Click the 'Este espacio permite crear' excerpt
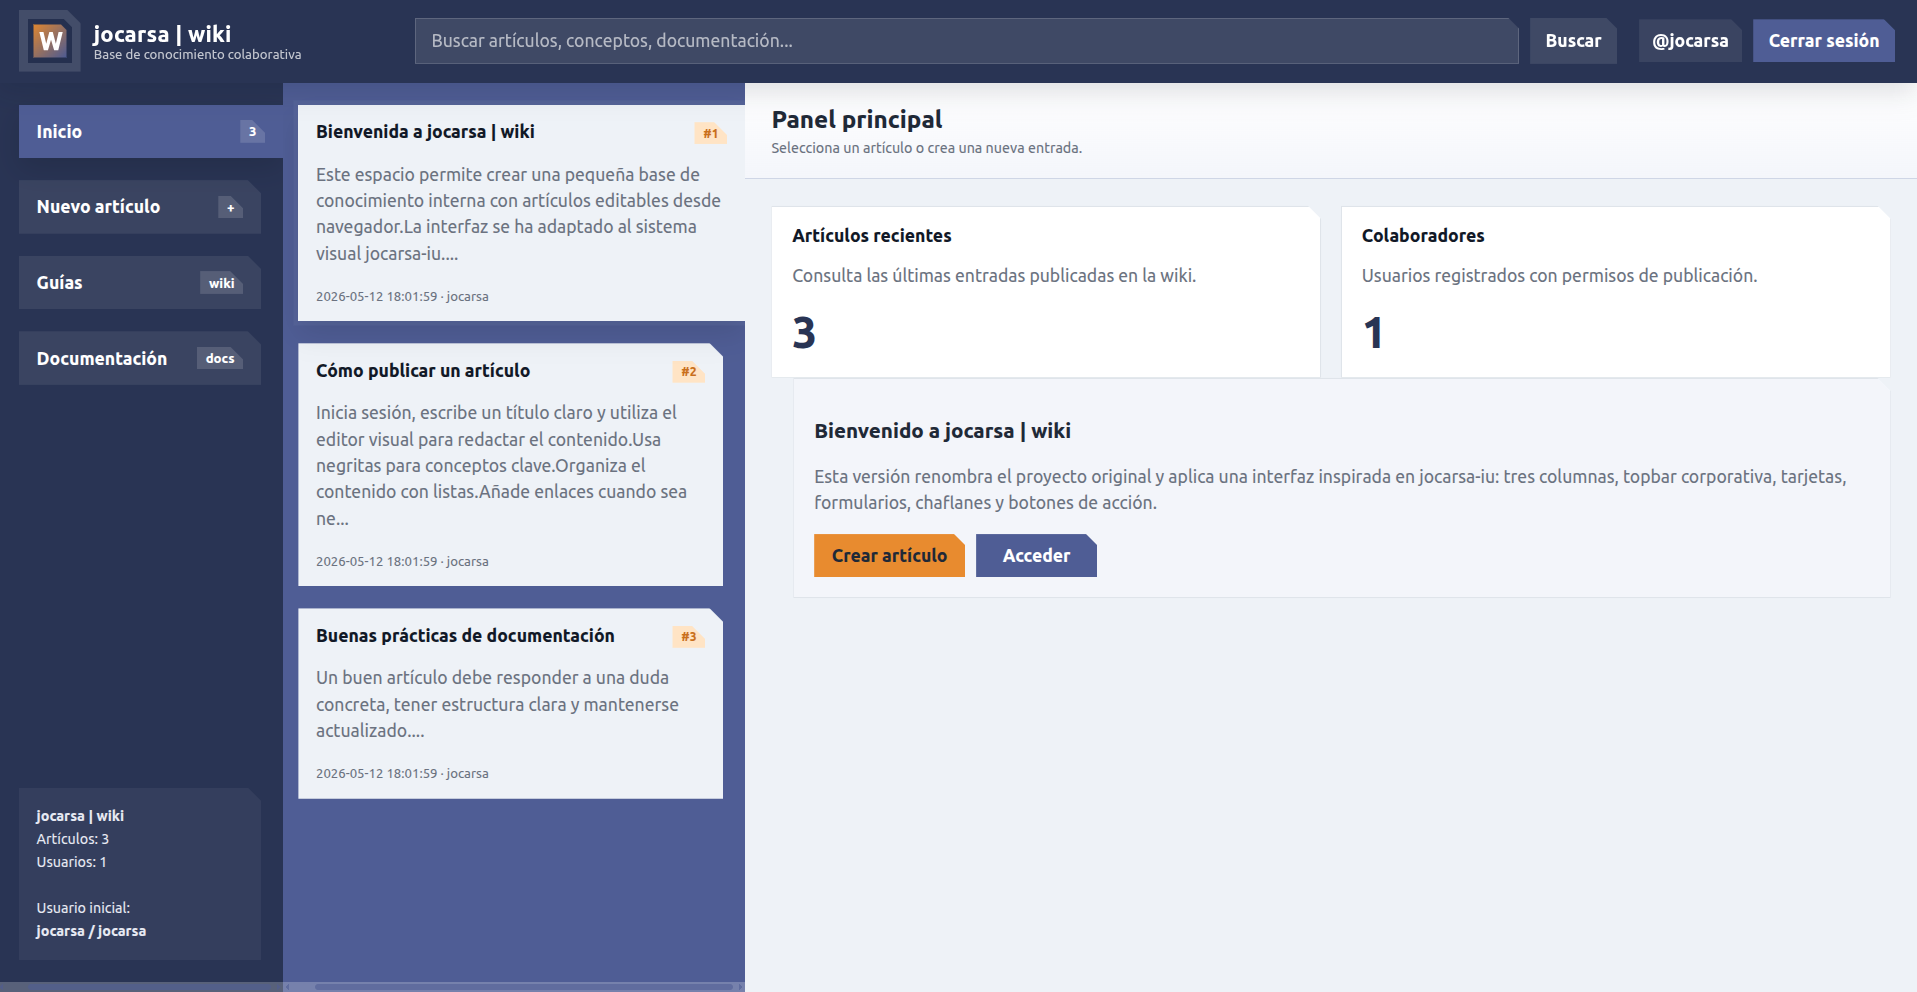The width and height of the screenshot is (1917, 992). click(518, 214)
